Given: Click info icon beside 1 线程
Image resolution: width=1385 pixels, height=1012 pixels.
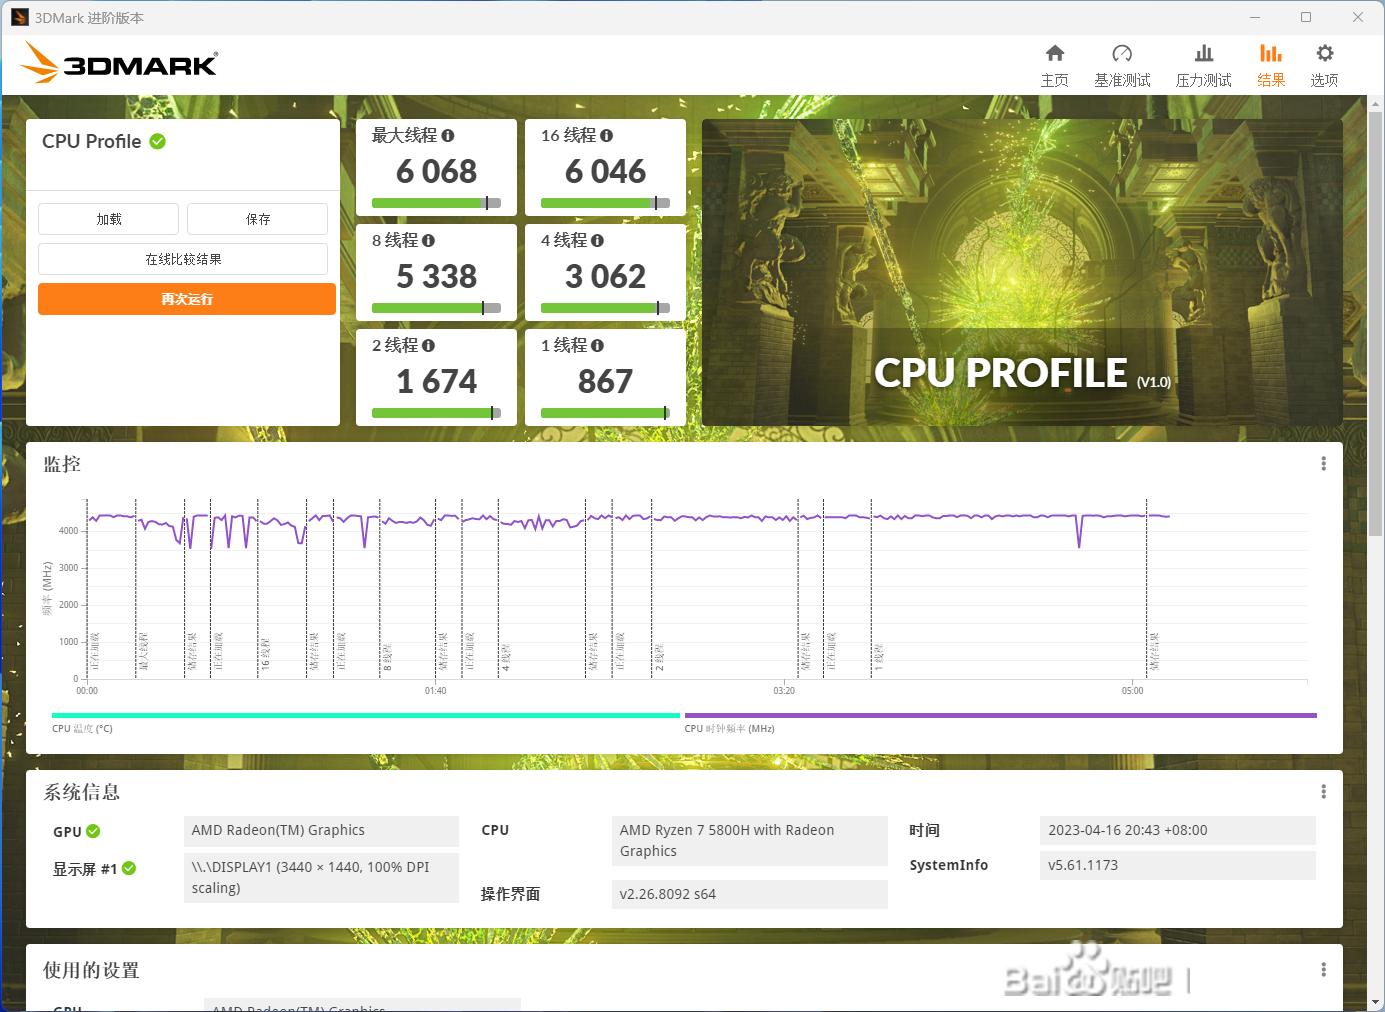Looking at the screenshot, I should click(597, 345).
